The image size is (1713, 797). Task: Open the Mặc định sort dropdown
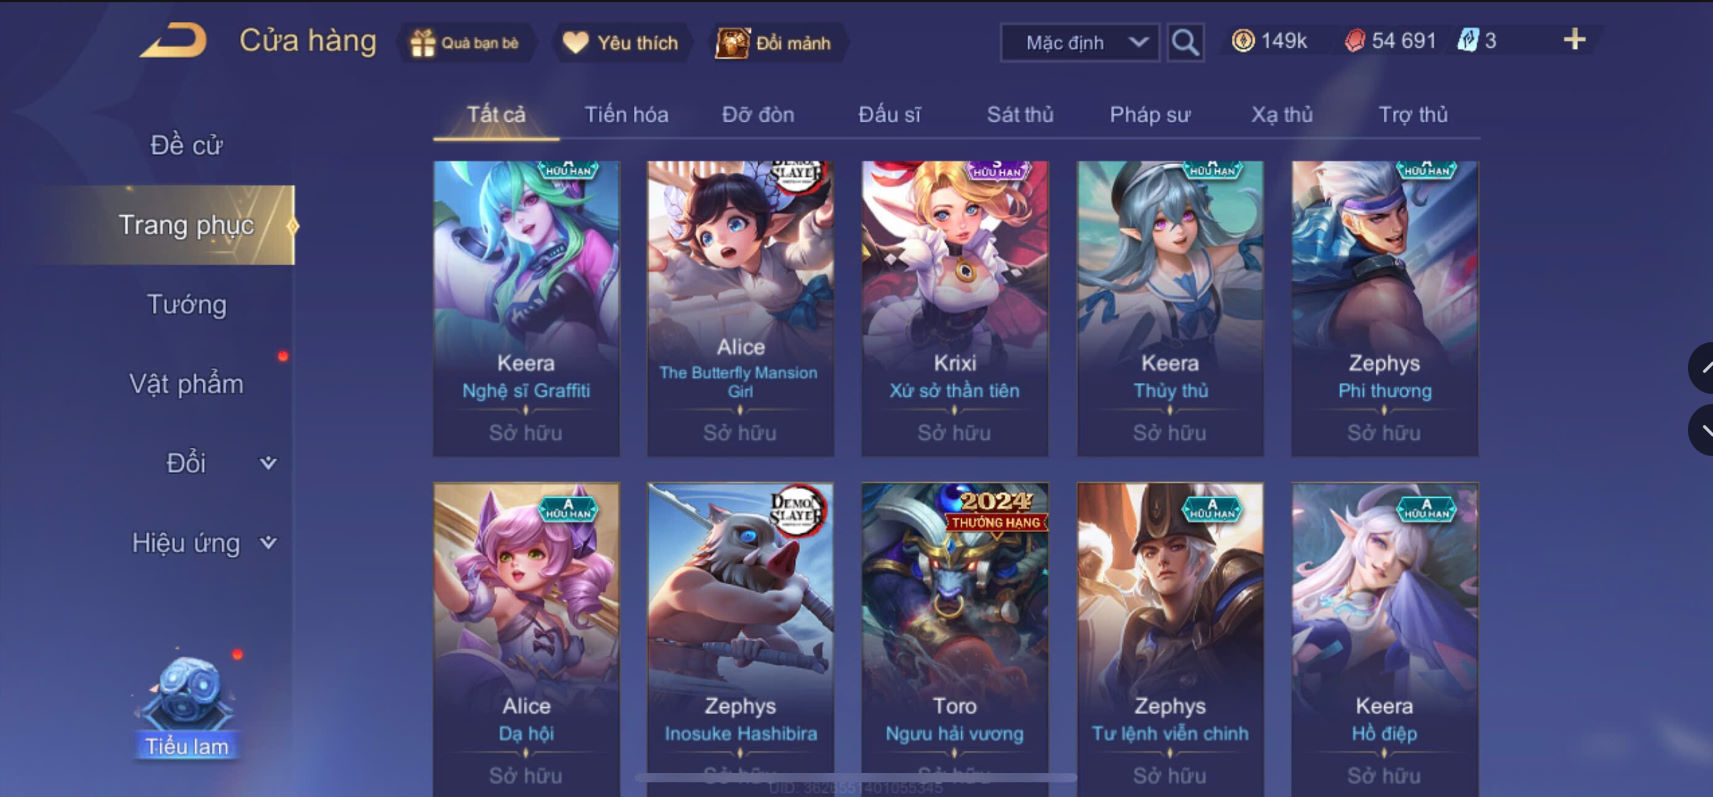pyautogui.click(x=1080, y=42)
